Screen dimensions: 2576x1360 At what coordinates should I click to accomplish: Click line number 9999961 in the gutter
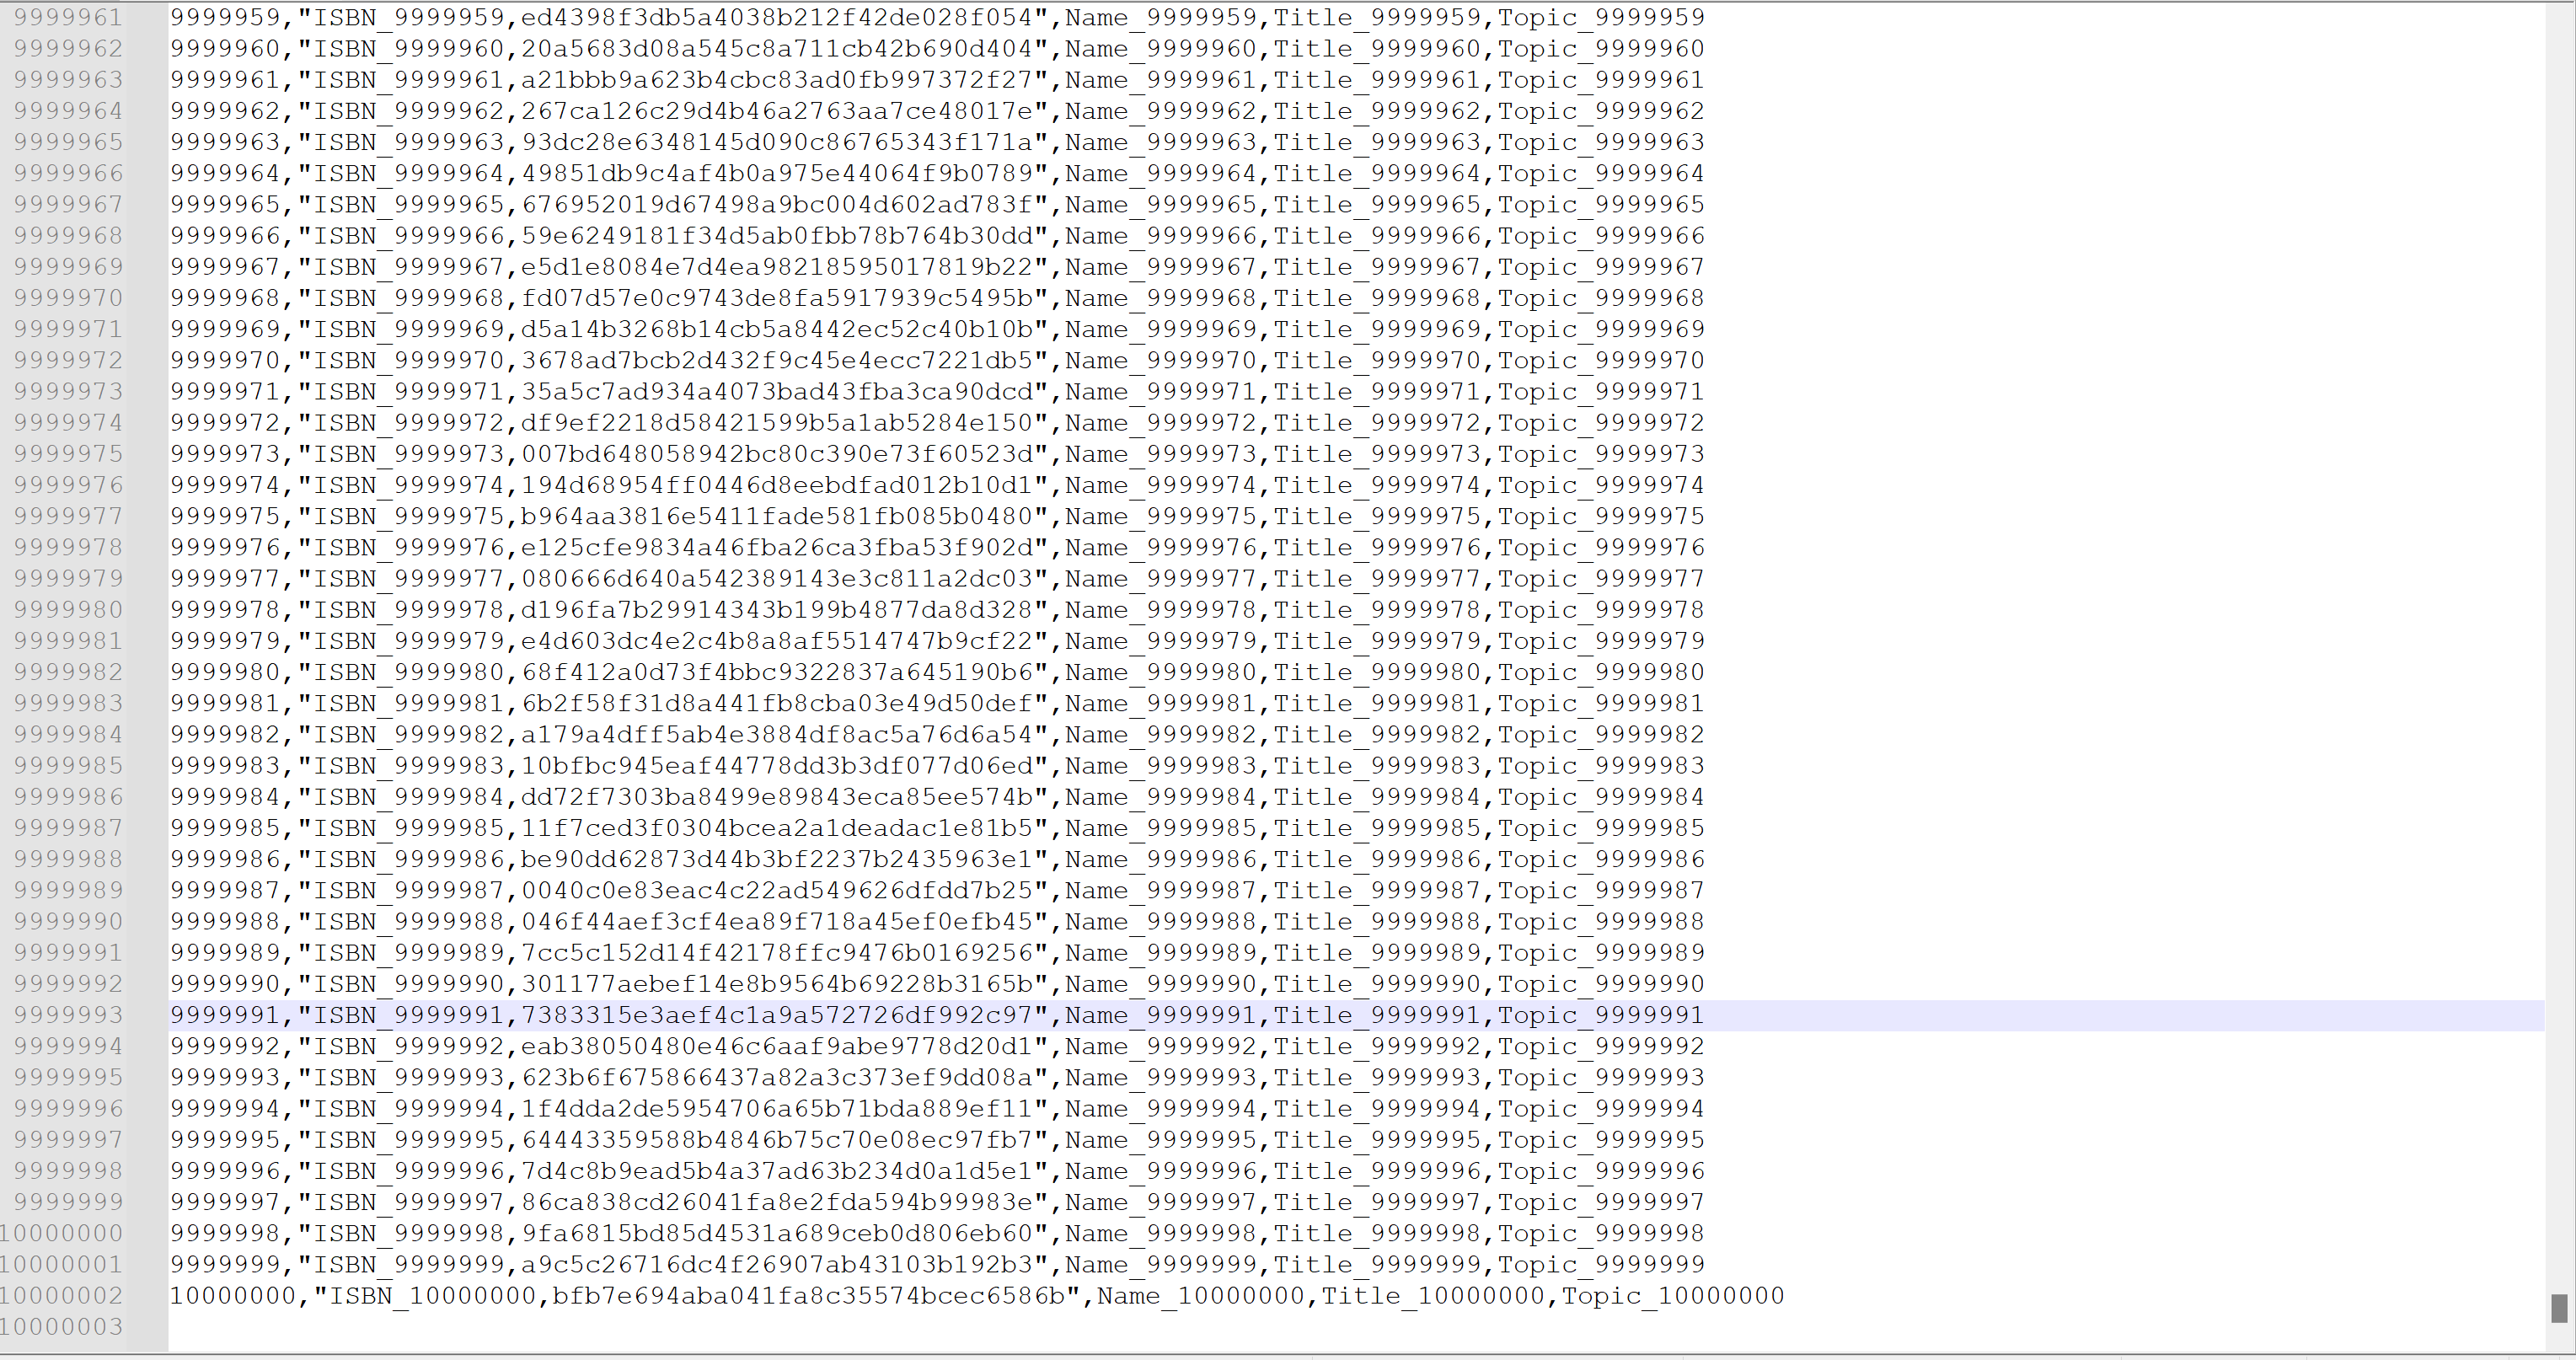tap(68, 17)
